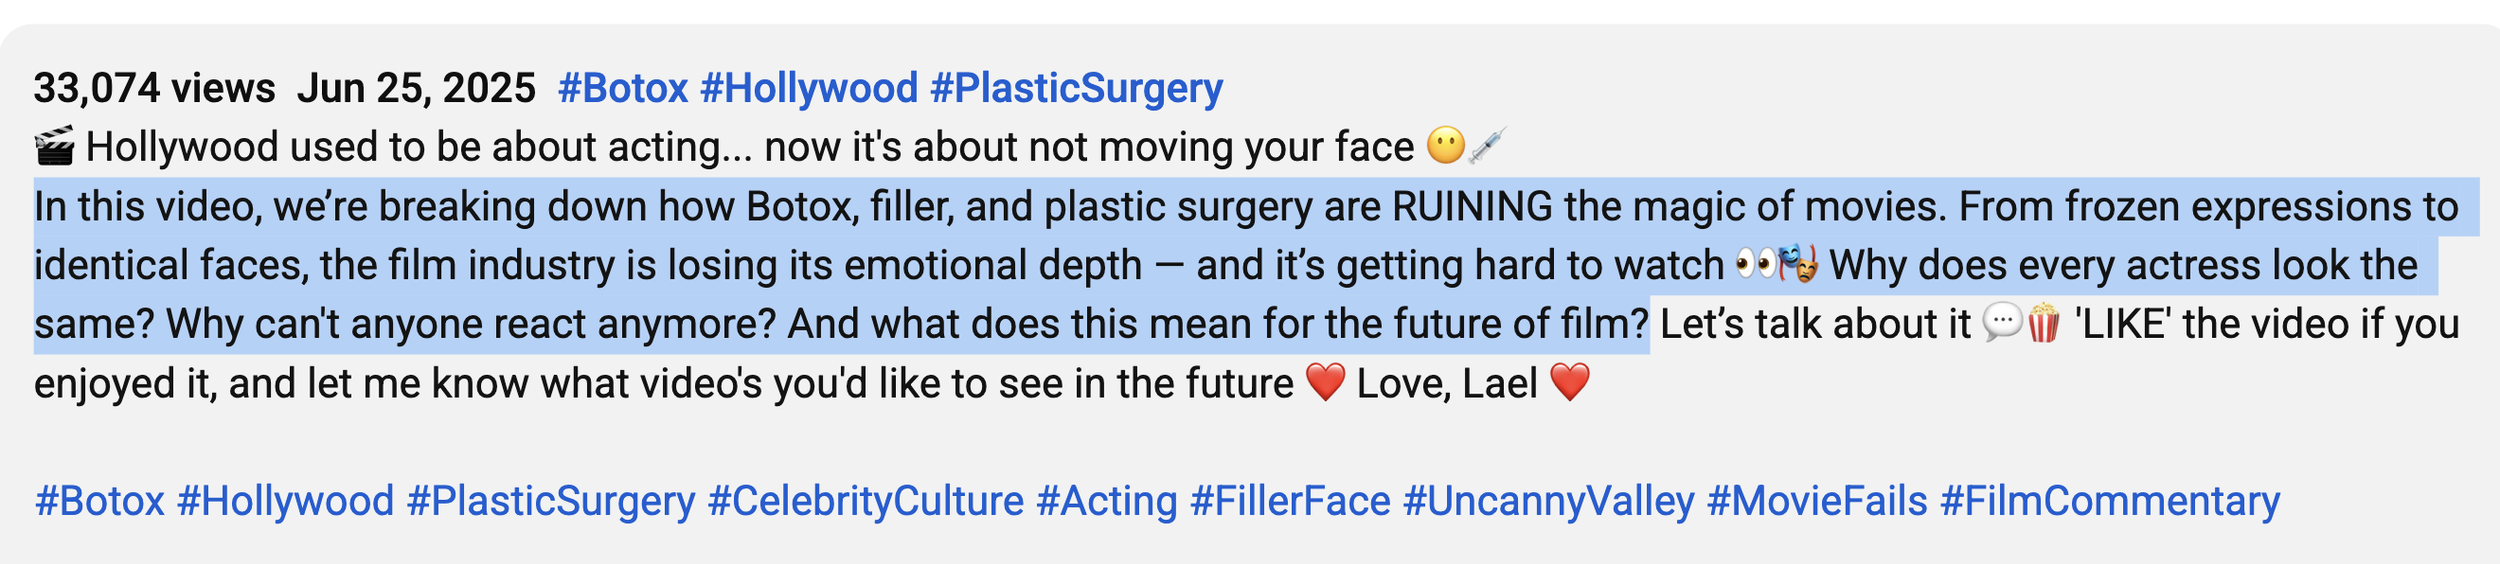2500x564 pixels.
Task: Click the theater masks emoji
Action: click(1797, 265)
